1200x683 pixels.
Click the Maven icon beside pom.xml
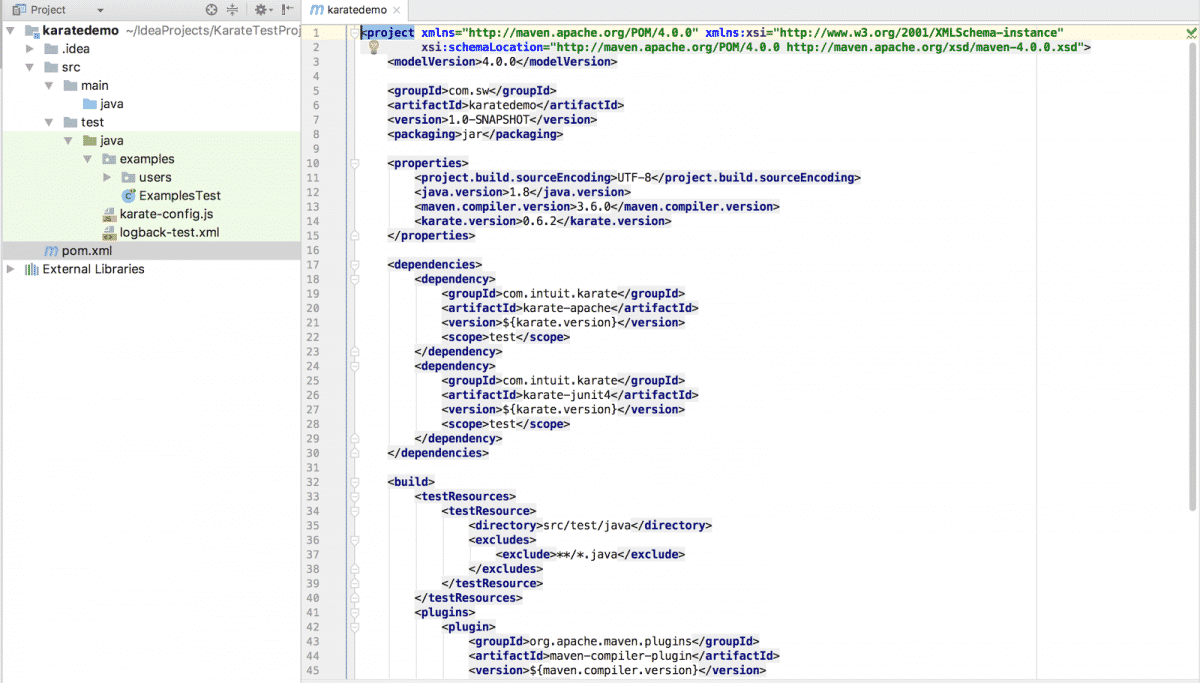[52, 251]
